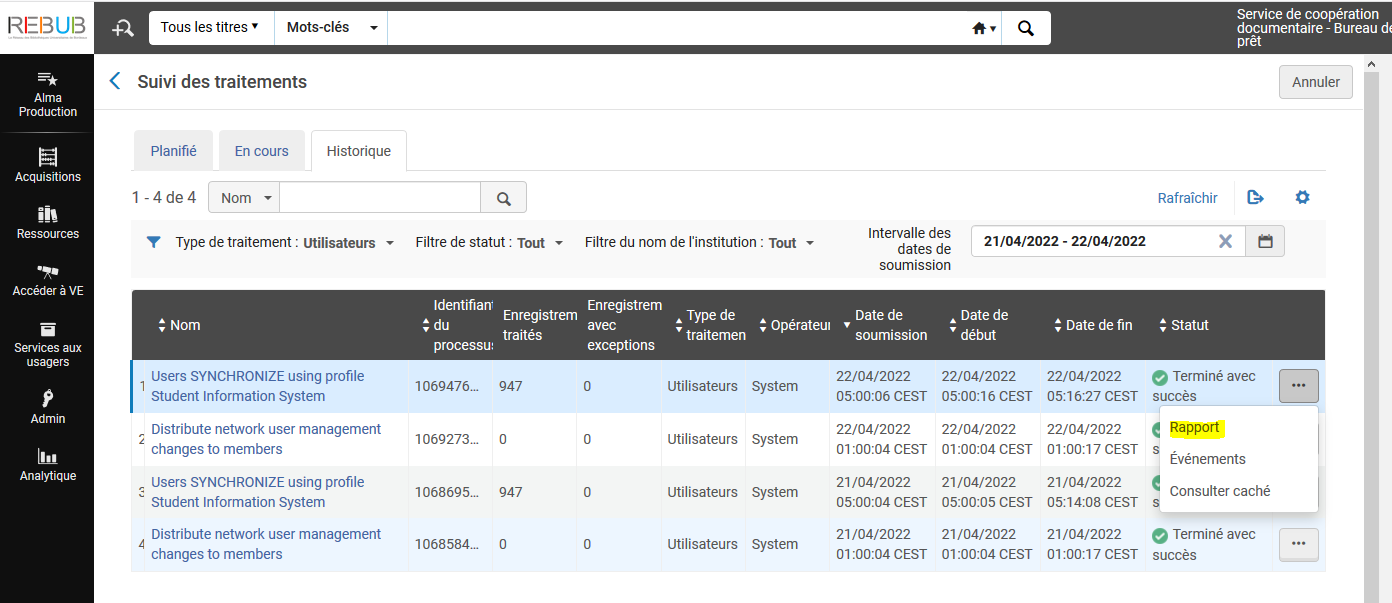Sort by Date de fin column
Screen dimensions: 1392x603
1093,325
